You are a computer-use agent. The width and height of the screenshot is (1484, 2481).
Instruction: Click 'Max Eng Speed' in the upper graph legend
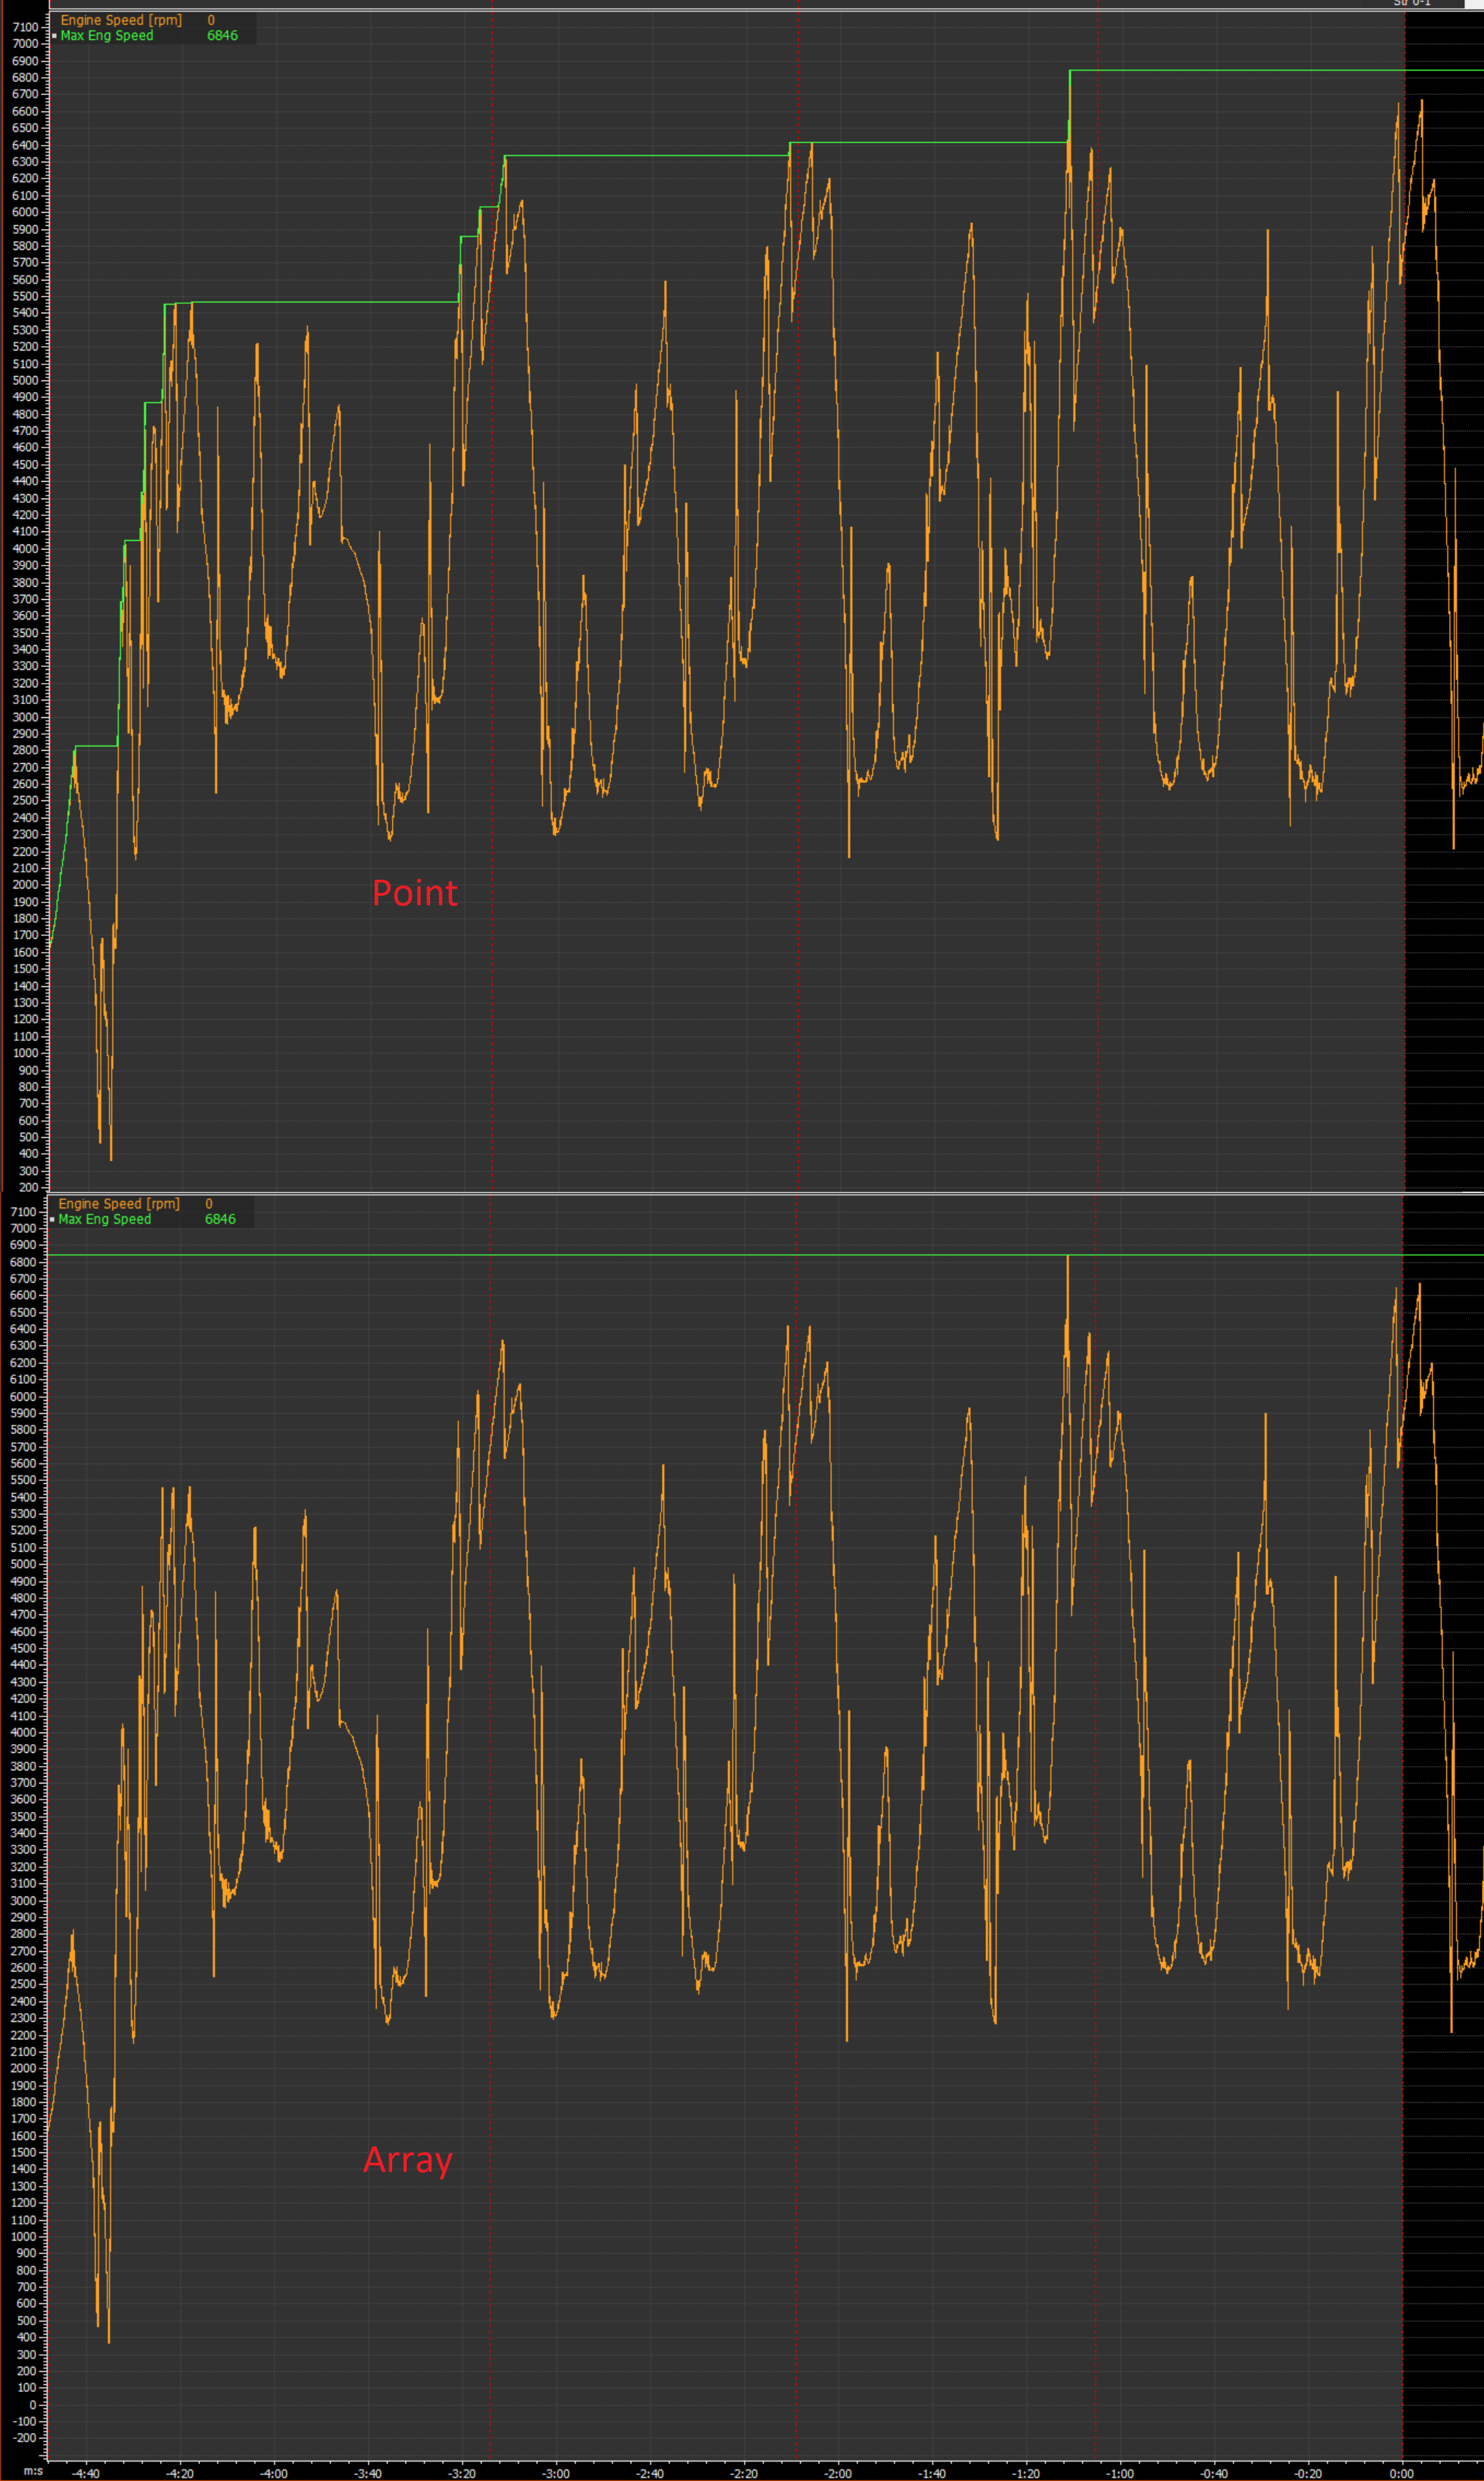pyautogui.click(x=107, y=35)
